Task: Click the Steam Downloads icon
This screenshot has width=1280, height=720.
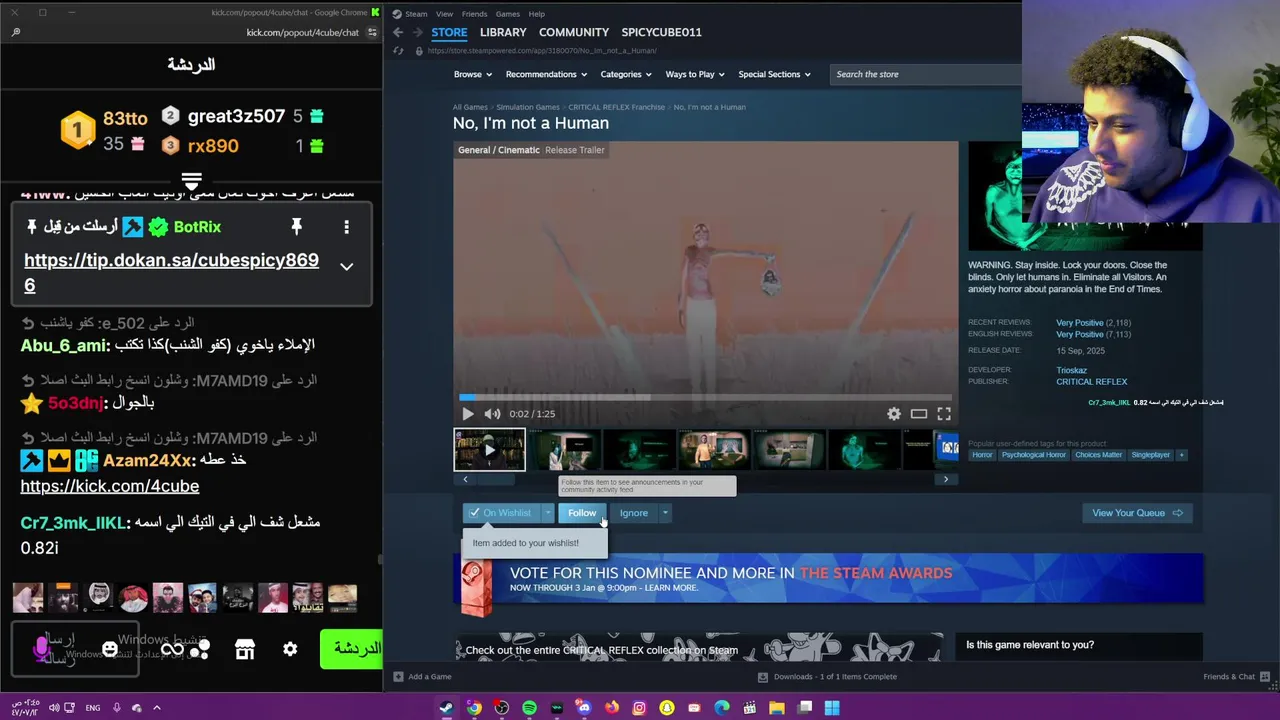Action: 763,677
